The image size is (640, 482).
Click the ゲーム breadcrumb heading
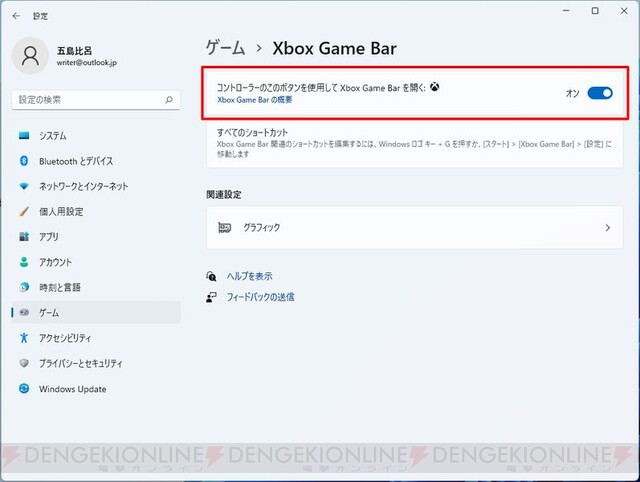[x=225, y=48]
